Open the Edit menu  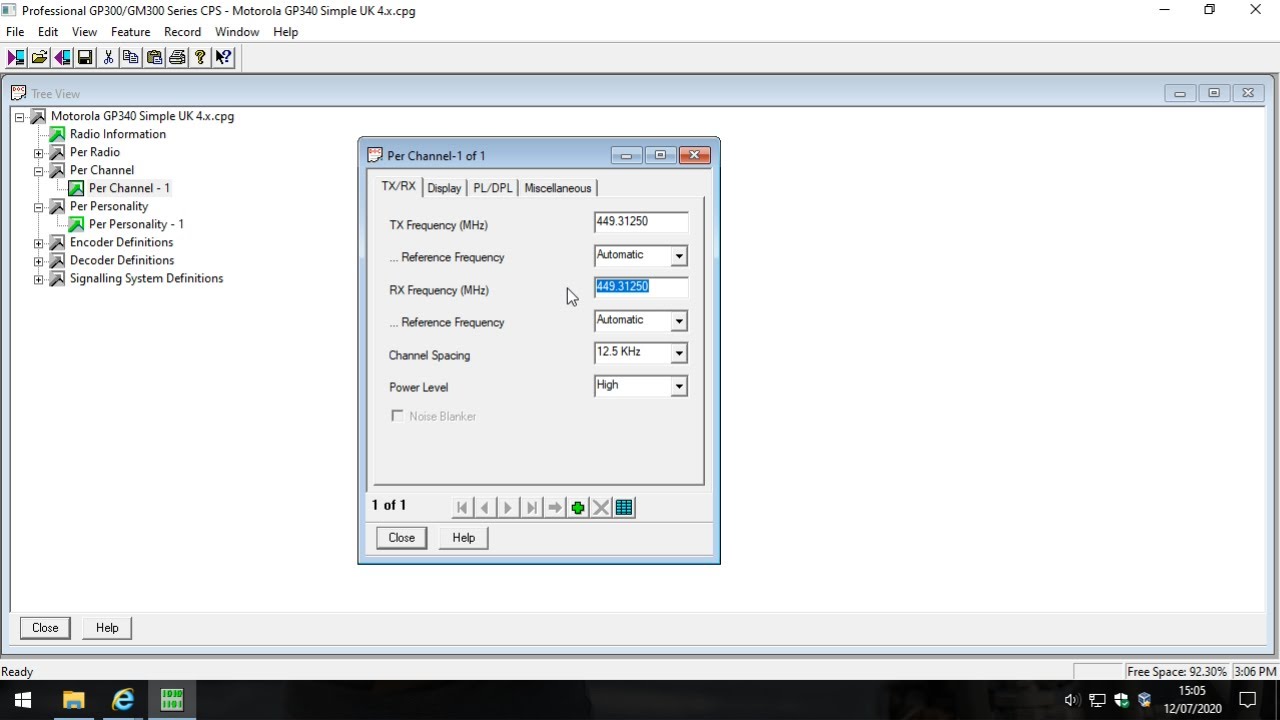[x=48, y=32]
